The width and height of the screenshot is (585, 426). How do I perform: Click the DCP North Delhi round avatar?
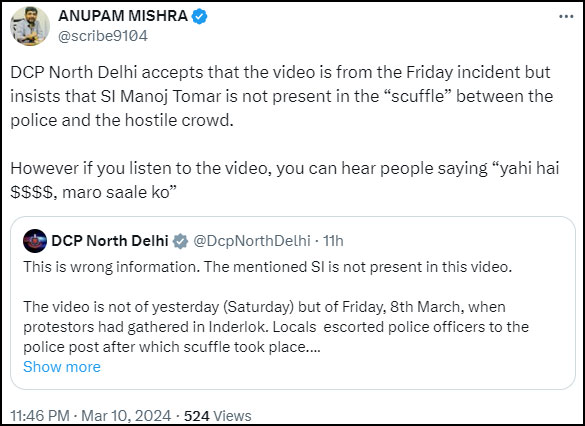[35, 241]
